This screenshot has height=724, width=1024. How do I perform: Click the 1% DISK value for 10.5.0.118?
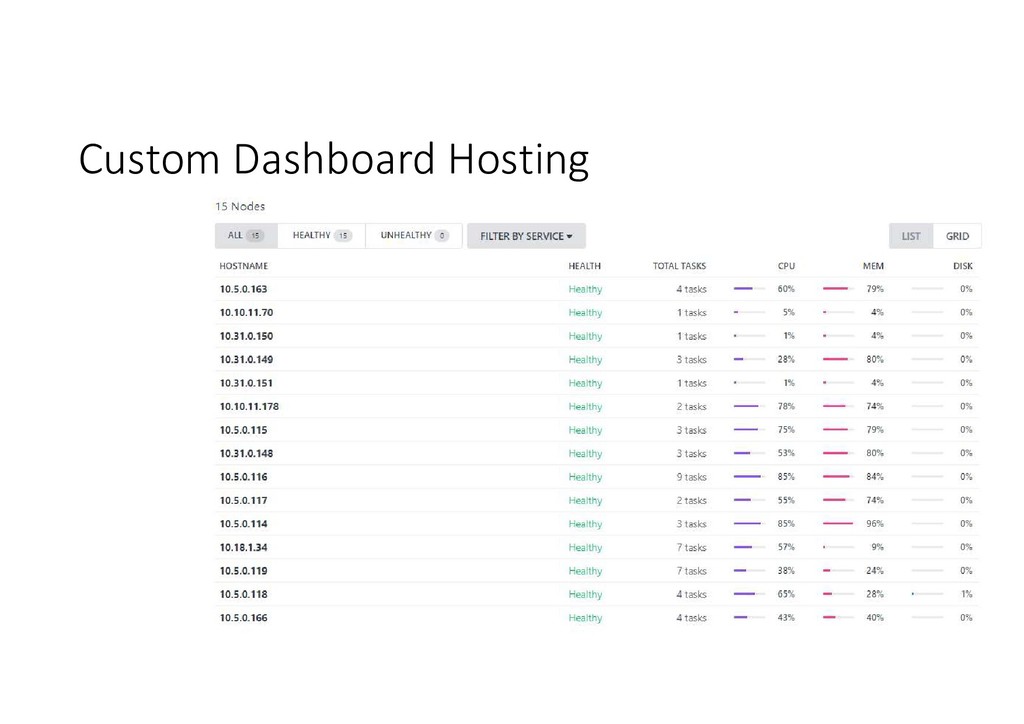pyautogui.click(x=967, y=594)
